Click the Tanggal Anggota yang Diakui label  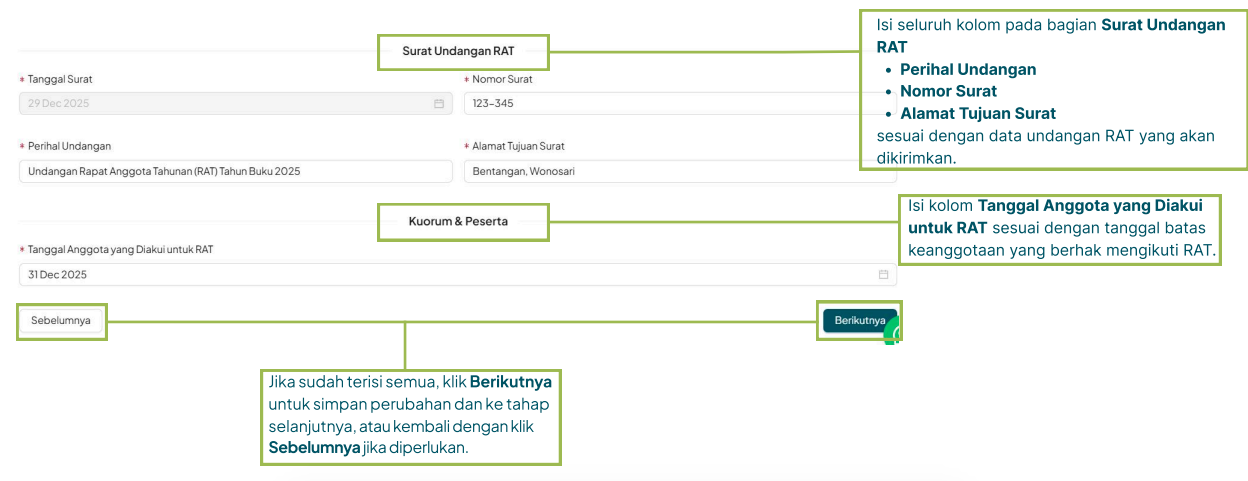pyautogui.click(x=120, y=249)
